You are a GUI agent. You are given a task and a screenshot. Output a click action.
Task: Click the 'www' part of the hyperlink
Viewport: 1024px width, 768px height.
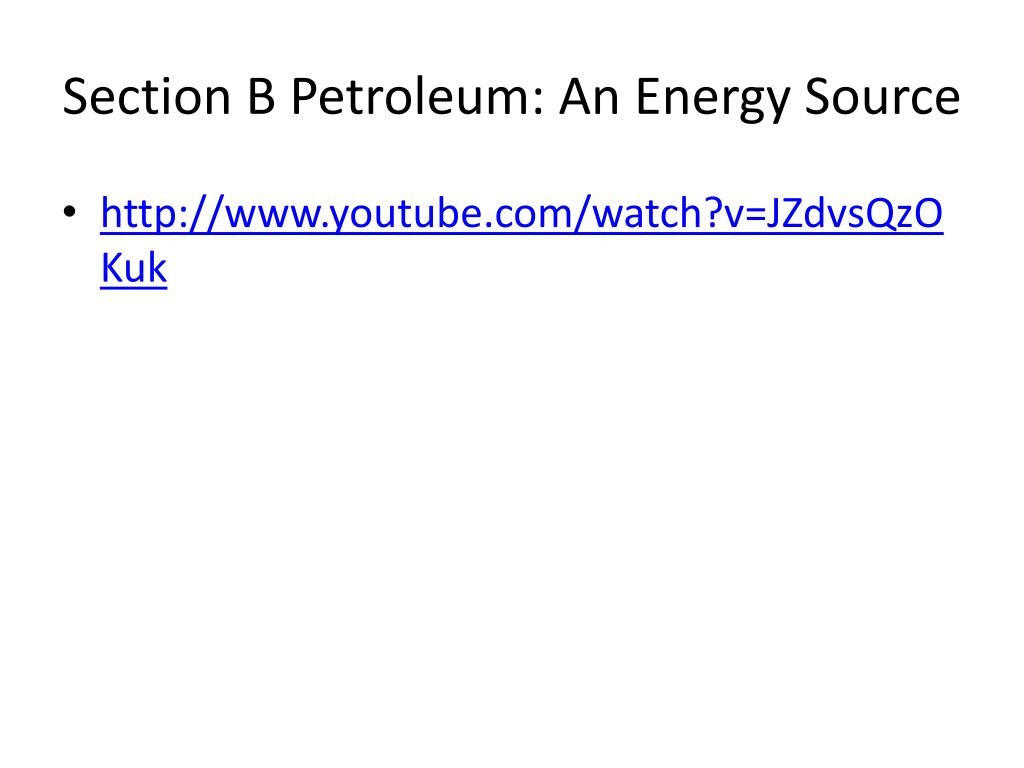274,217
